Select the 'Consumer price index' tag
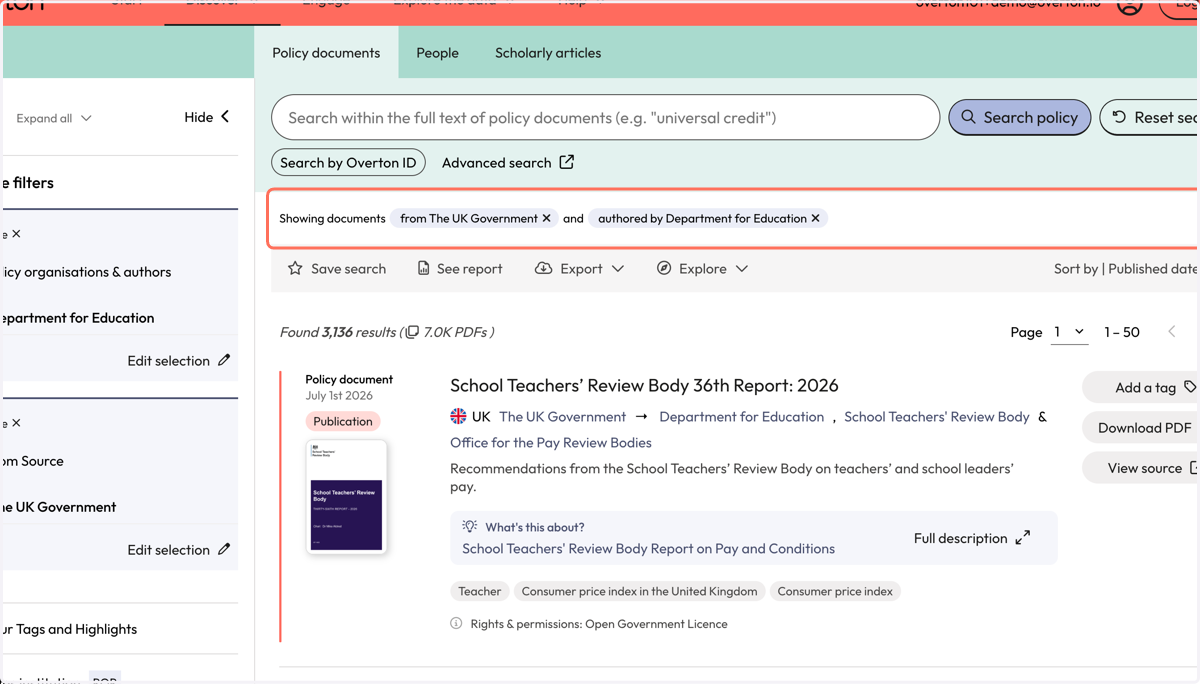Screen dimensions: 1200x684 click(x=835, y=591)
